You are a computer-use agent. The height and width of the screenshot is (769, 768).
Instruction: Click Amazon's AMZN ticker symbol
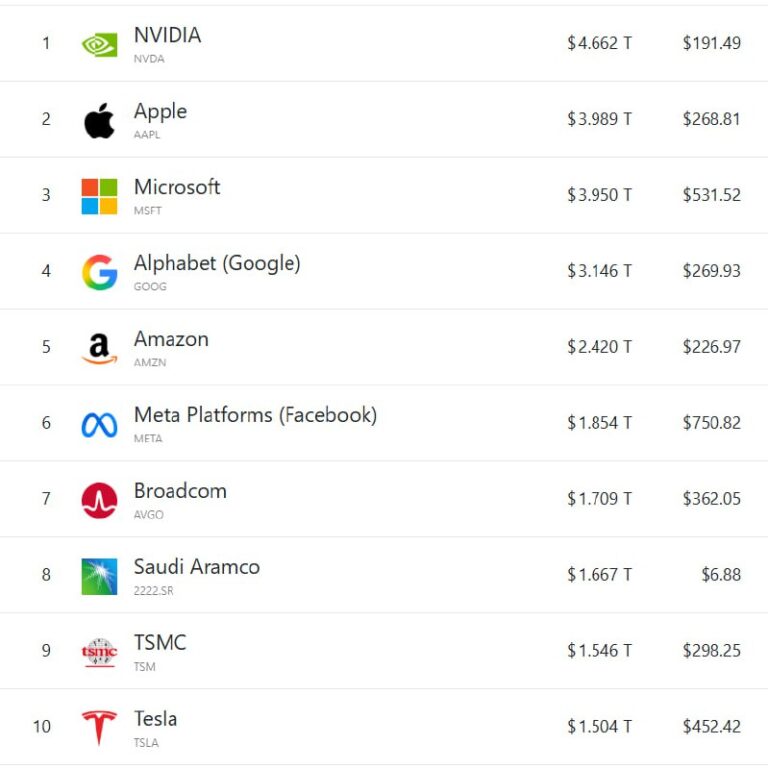tap(150, 363)
